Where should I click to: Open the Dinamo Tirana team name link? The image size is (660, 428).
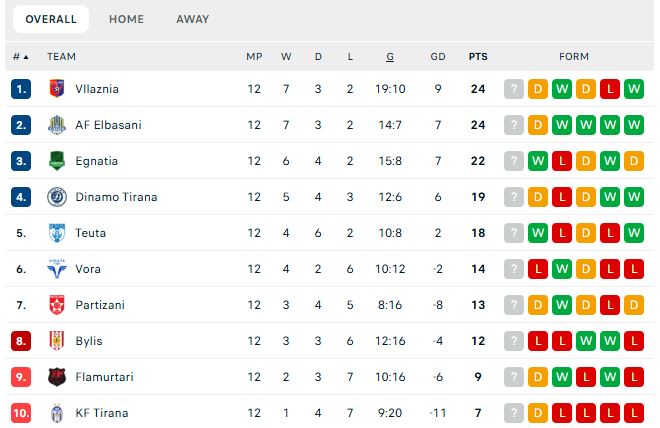pyautogui.click(x=116, y=197)
